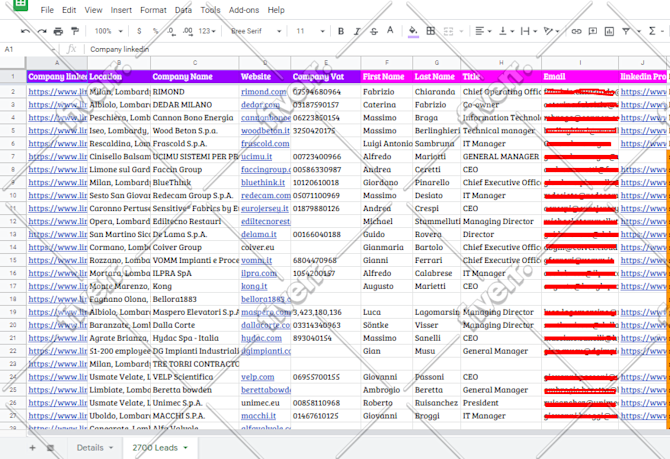This screenshot has height=459, width=670.
Task: Open more number formats 123 dropdown
Action: (x=207, y=31)
